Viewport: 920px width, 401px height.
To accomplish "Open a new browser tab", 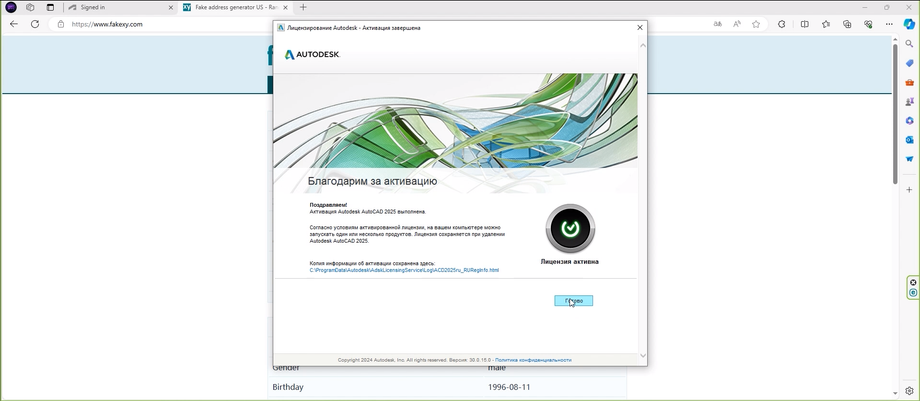I will 303,8.
